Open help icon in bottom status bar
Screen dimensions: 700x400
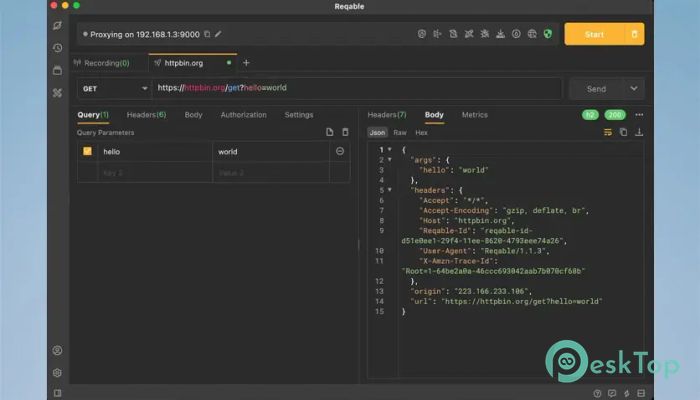597,393
